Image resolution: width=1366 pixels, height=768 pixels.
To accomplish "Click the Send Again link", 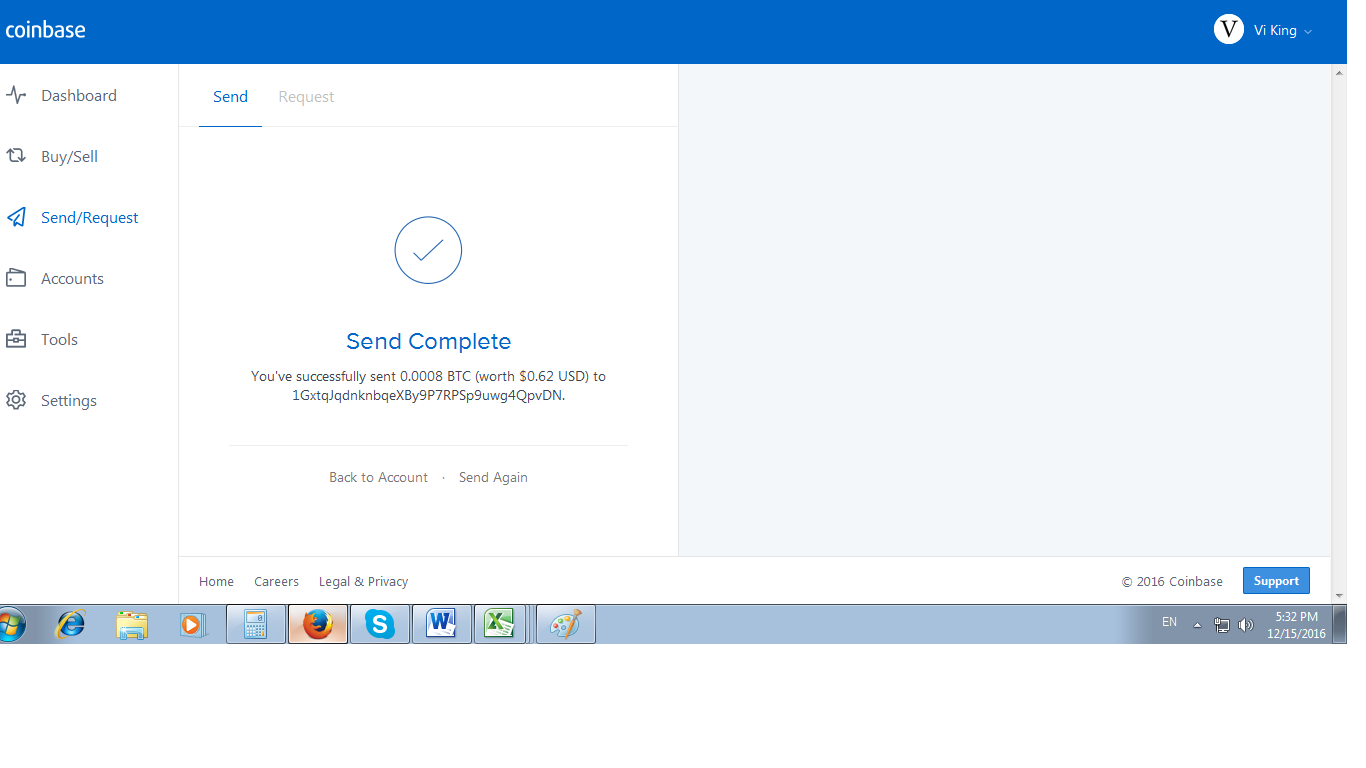I will (x=493, y=478).
